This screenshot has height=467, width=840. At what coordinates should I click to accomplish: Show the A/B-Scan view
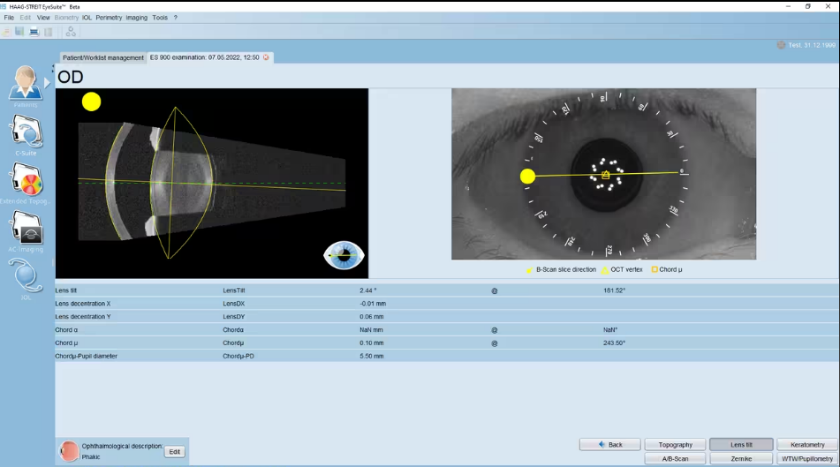click(675, 458)
